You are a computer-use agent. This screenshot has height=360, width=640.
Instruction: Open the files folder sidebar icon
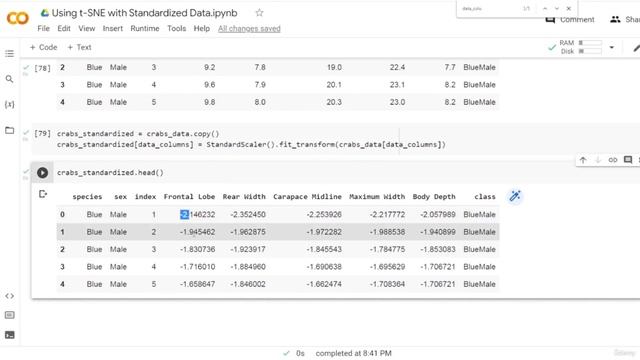tap(9, 130)
